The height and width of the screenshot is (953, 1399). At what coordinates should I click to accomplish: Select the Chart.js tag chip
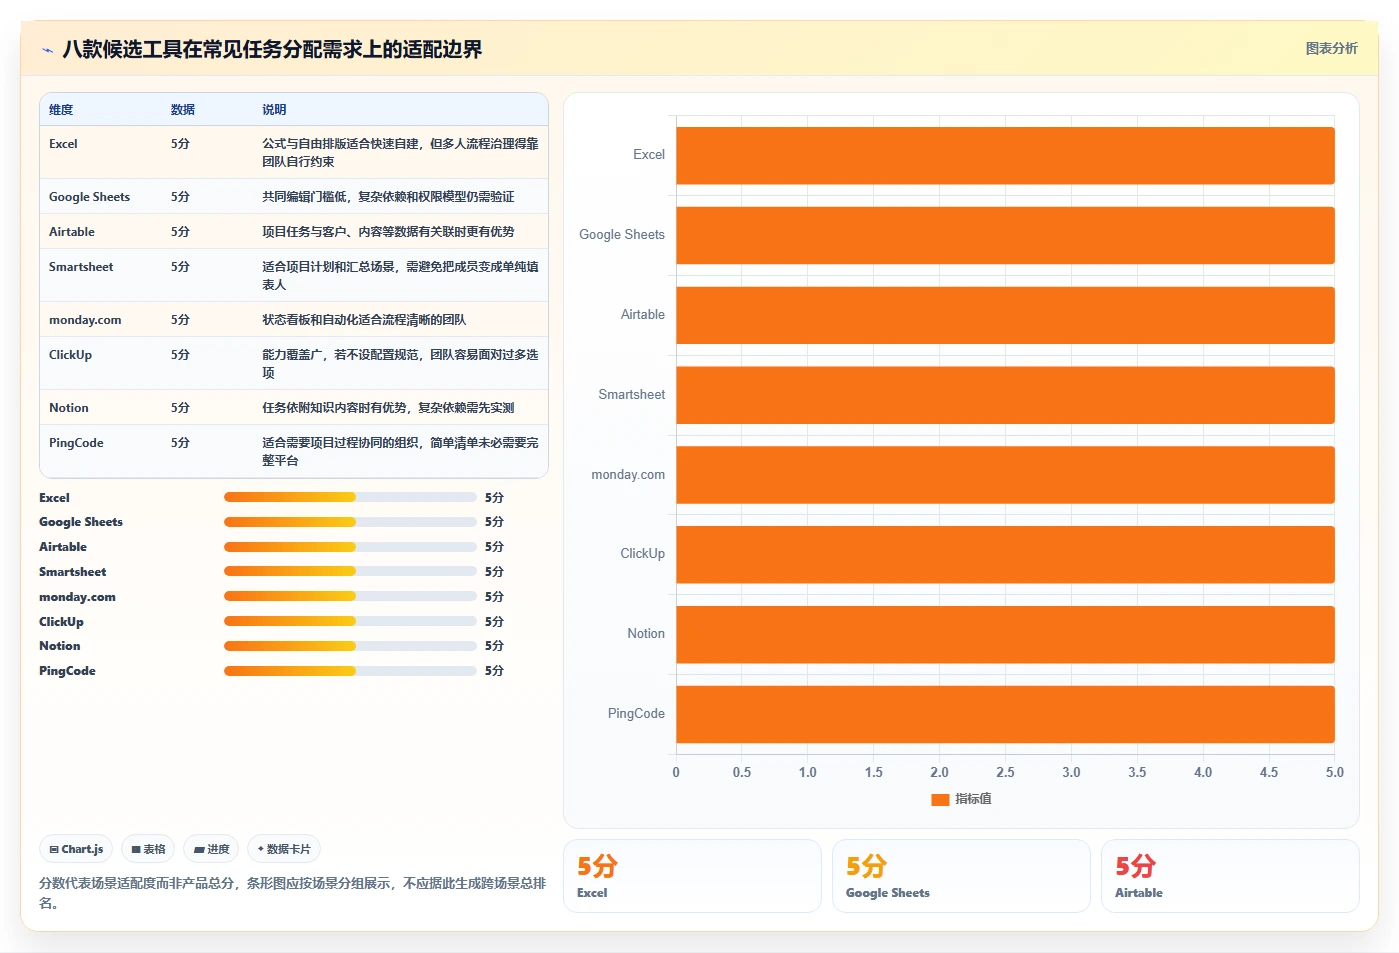[x=76, y=849]
